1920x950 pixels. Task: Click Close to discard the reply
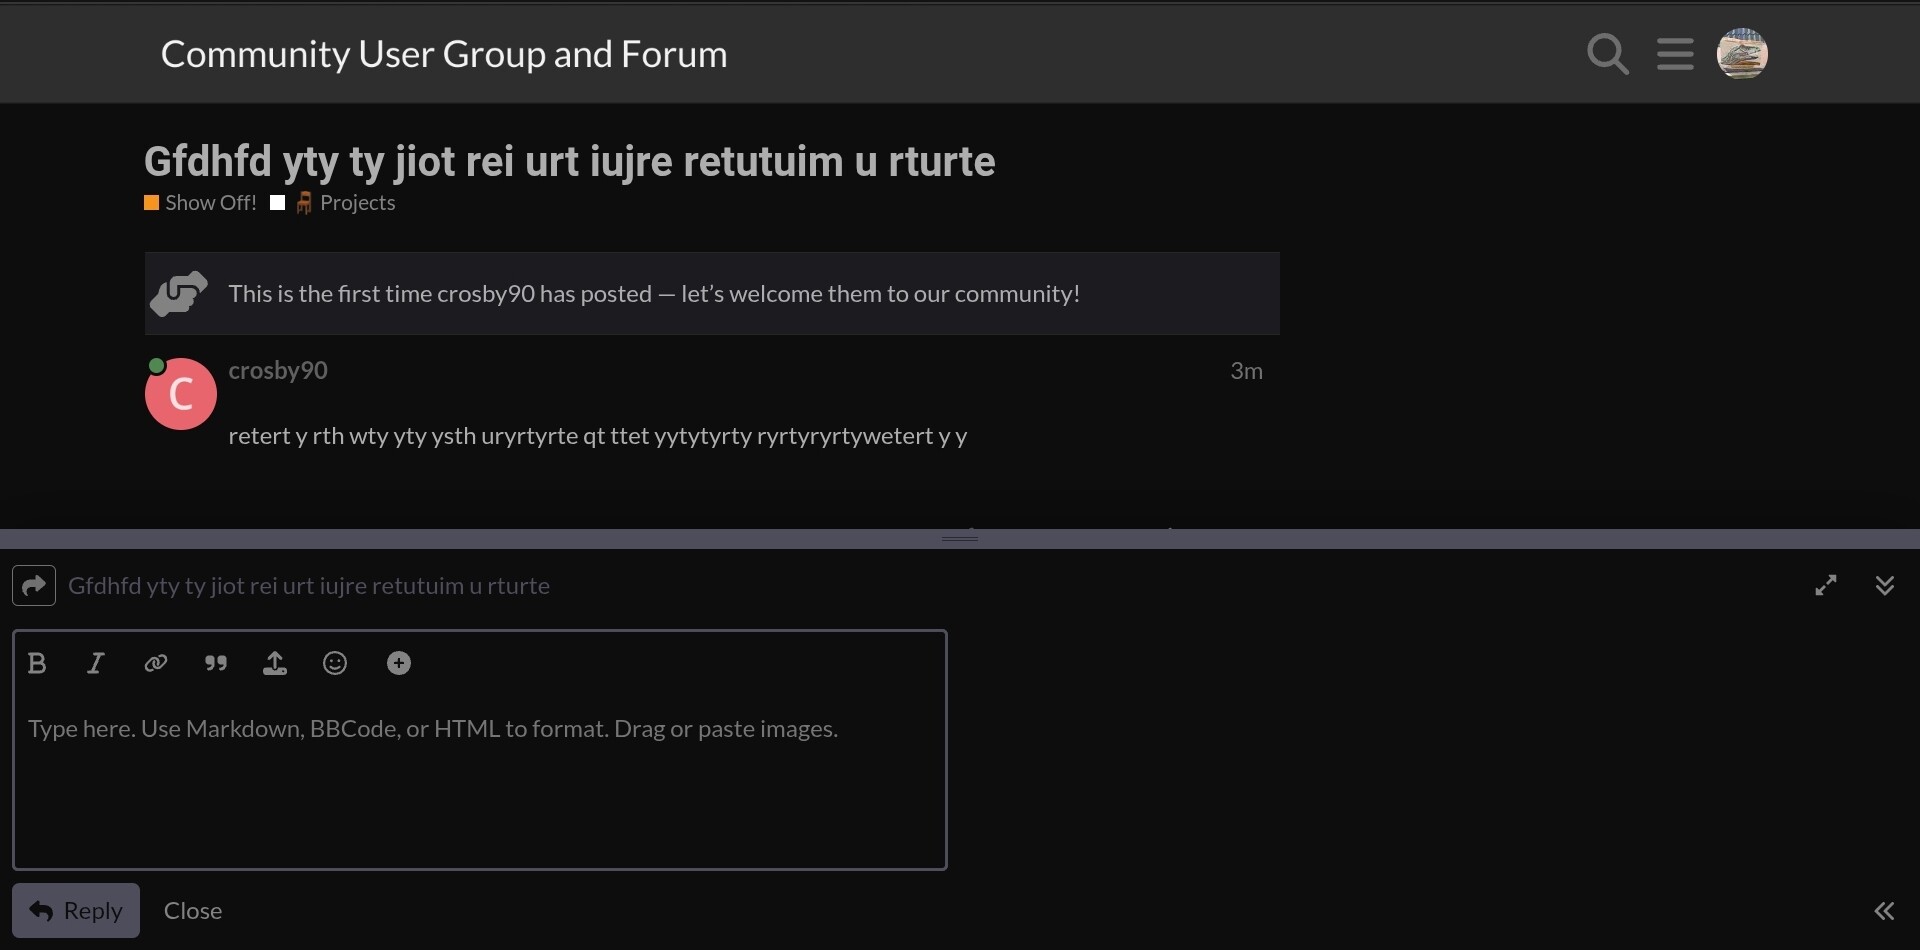pyautogui.click(x=193, y=911)
